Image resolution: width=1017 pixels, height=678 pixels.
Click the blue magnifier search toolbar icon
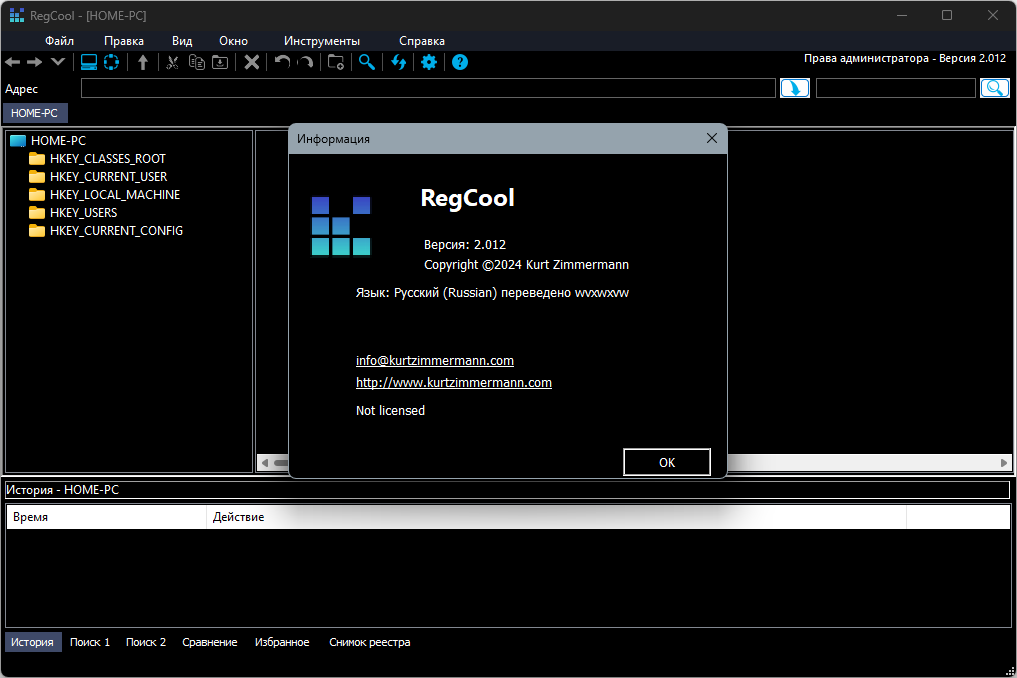pos(367,62)
